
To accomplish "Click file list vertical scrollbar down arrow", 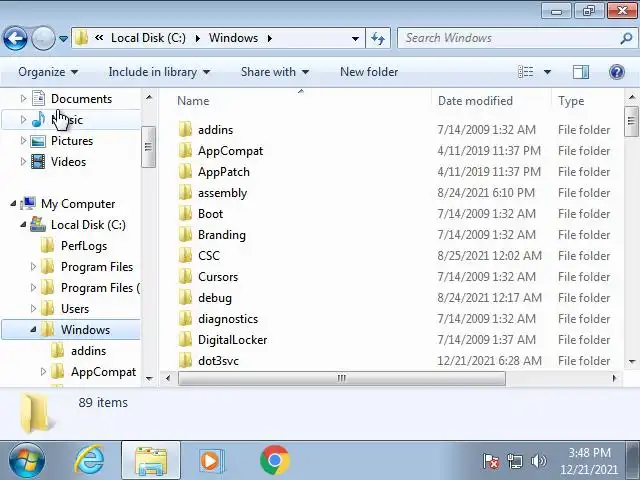I will 632,361.
